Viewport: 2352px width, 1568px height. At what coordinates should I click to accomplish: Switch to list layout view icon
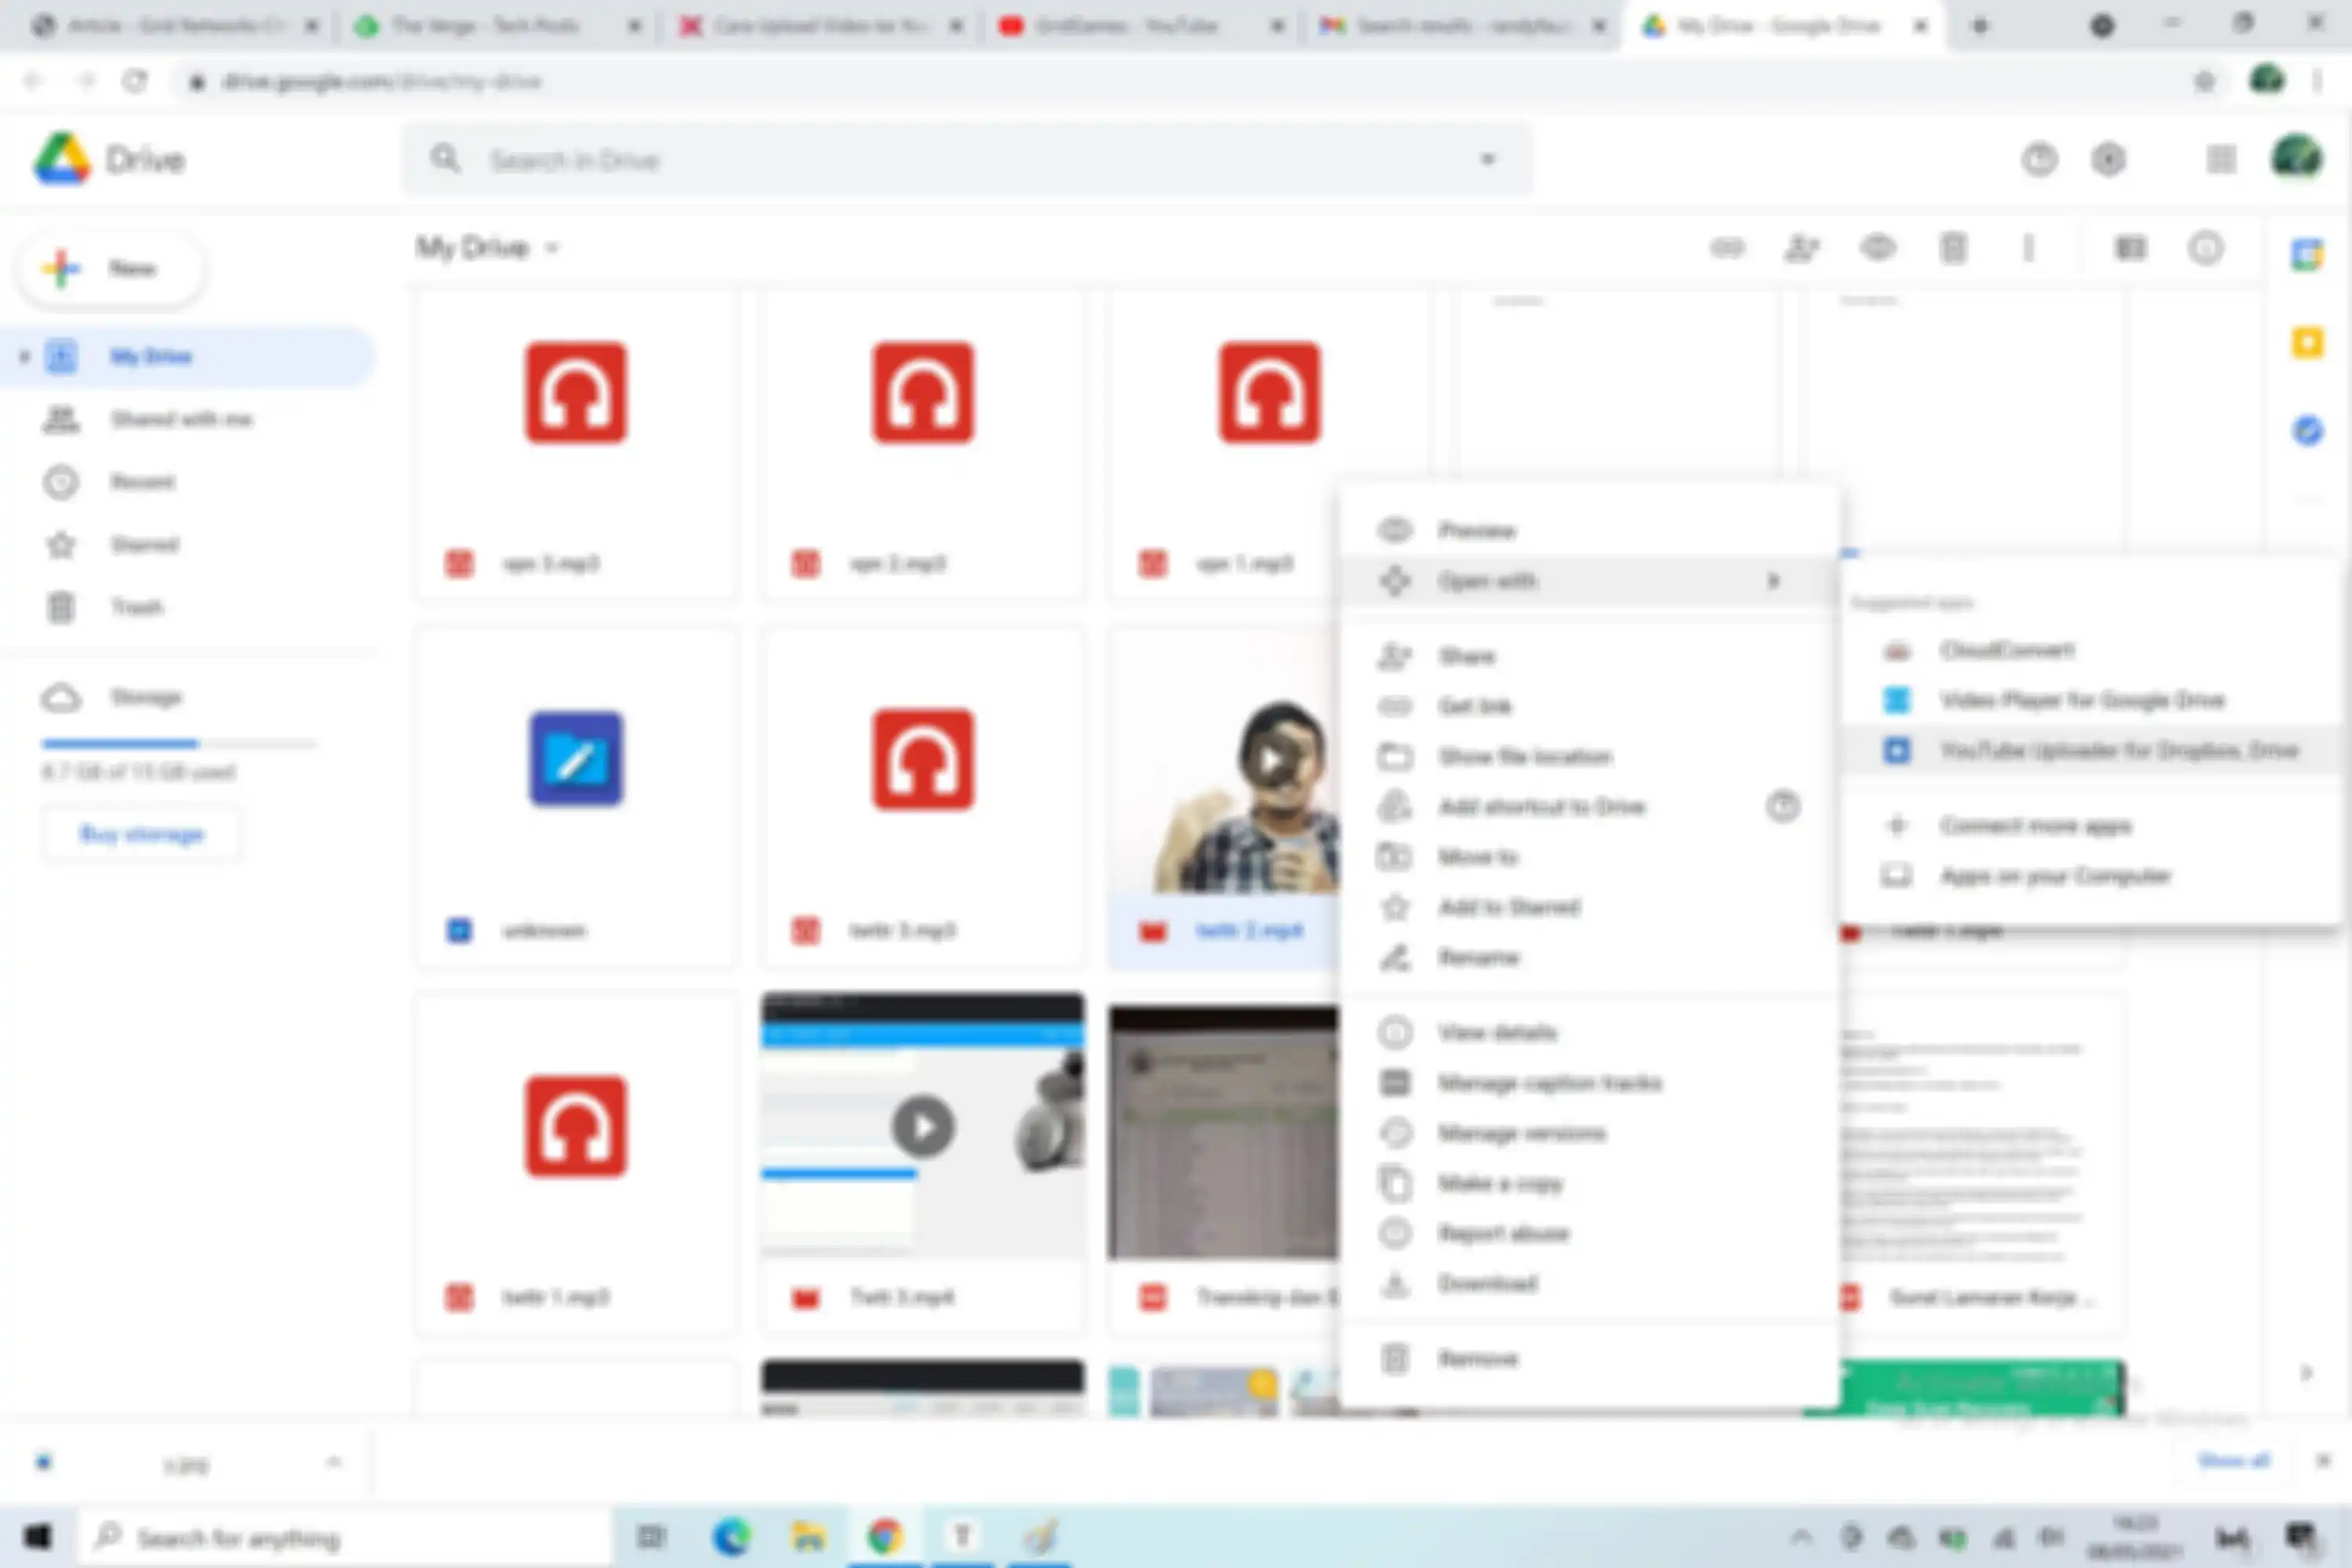pos(2131,248)
